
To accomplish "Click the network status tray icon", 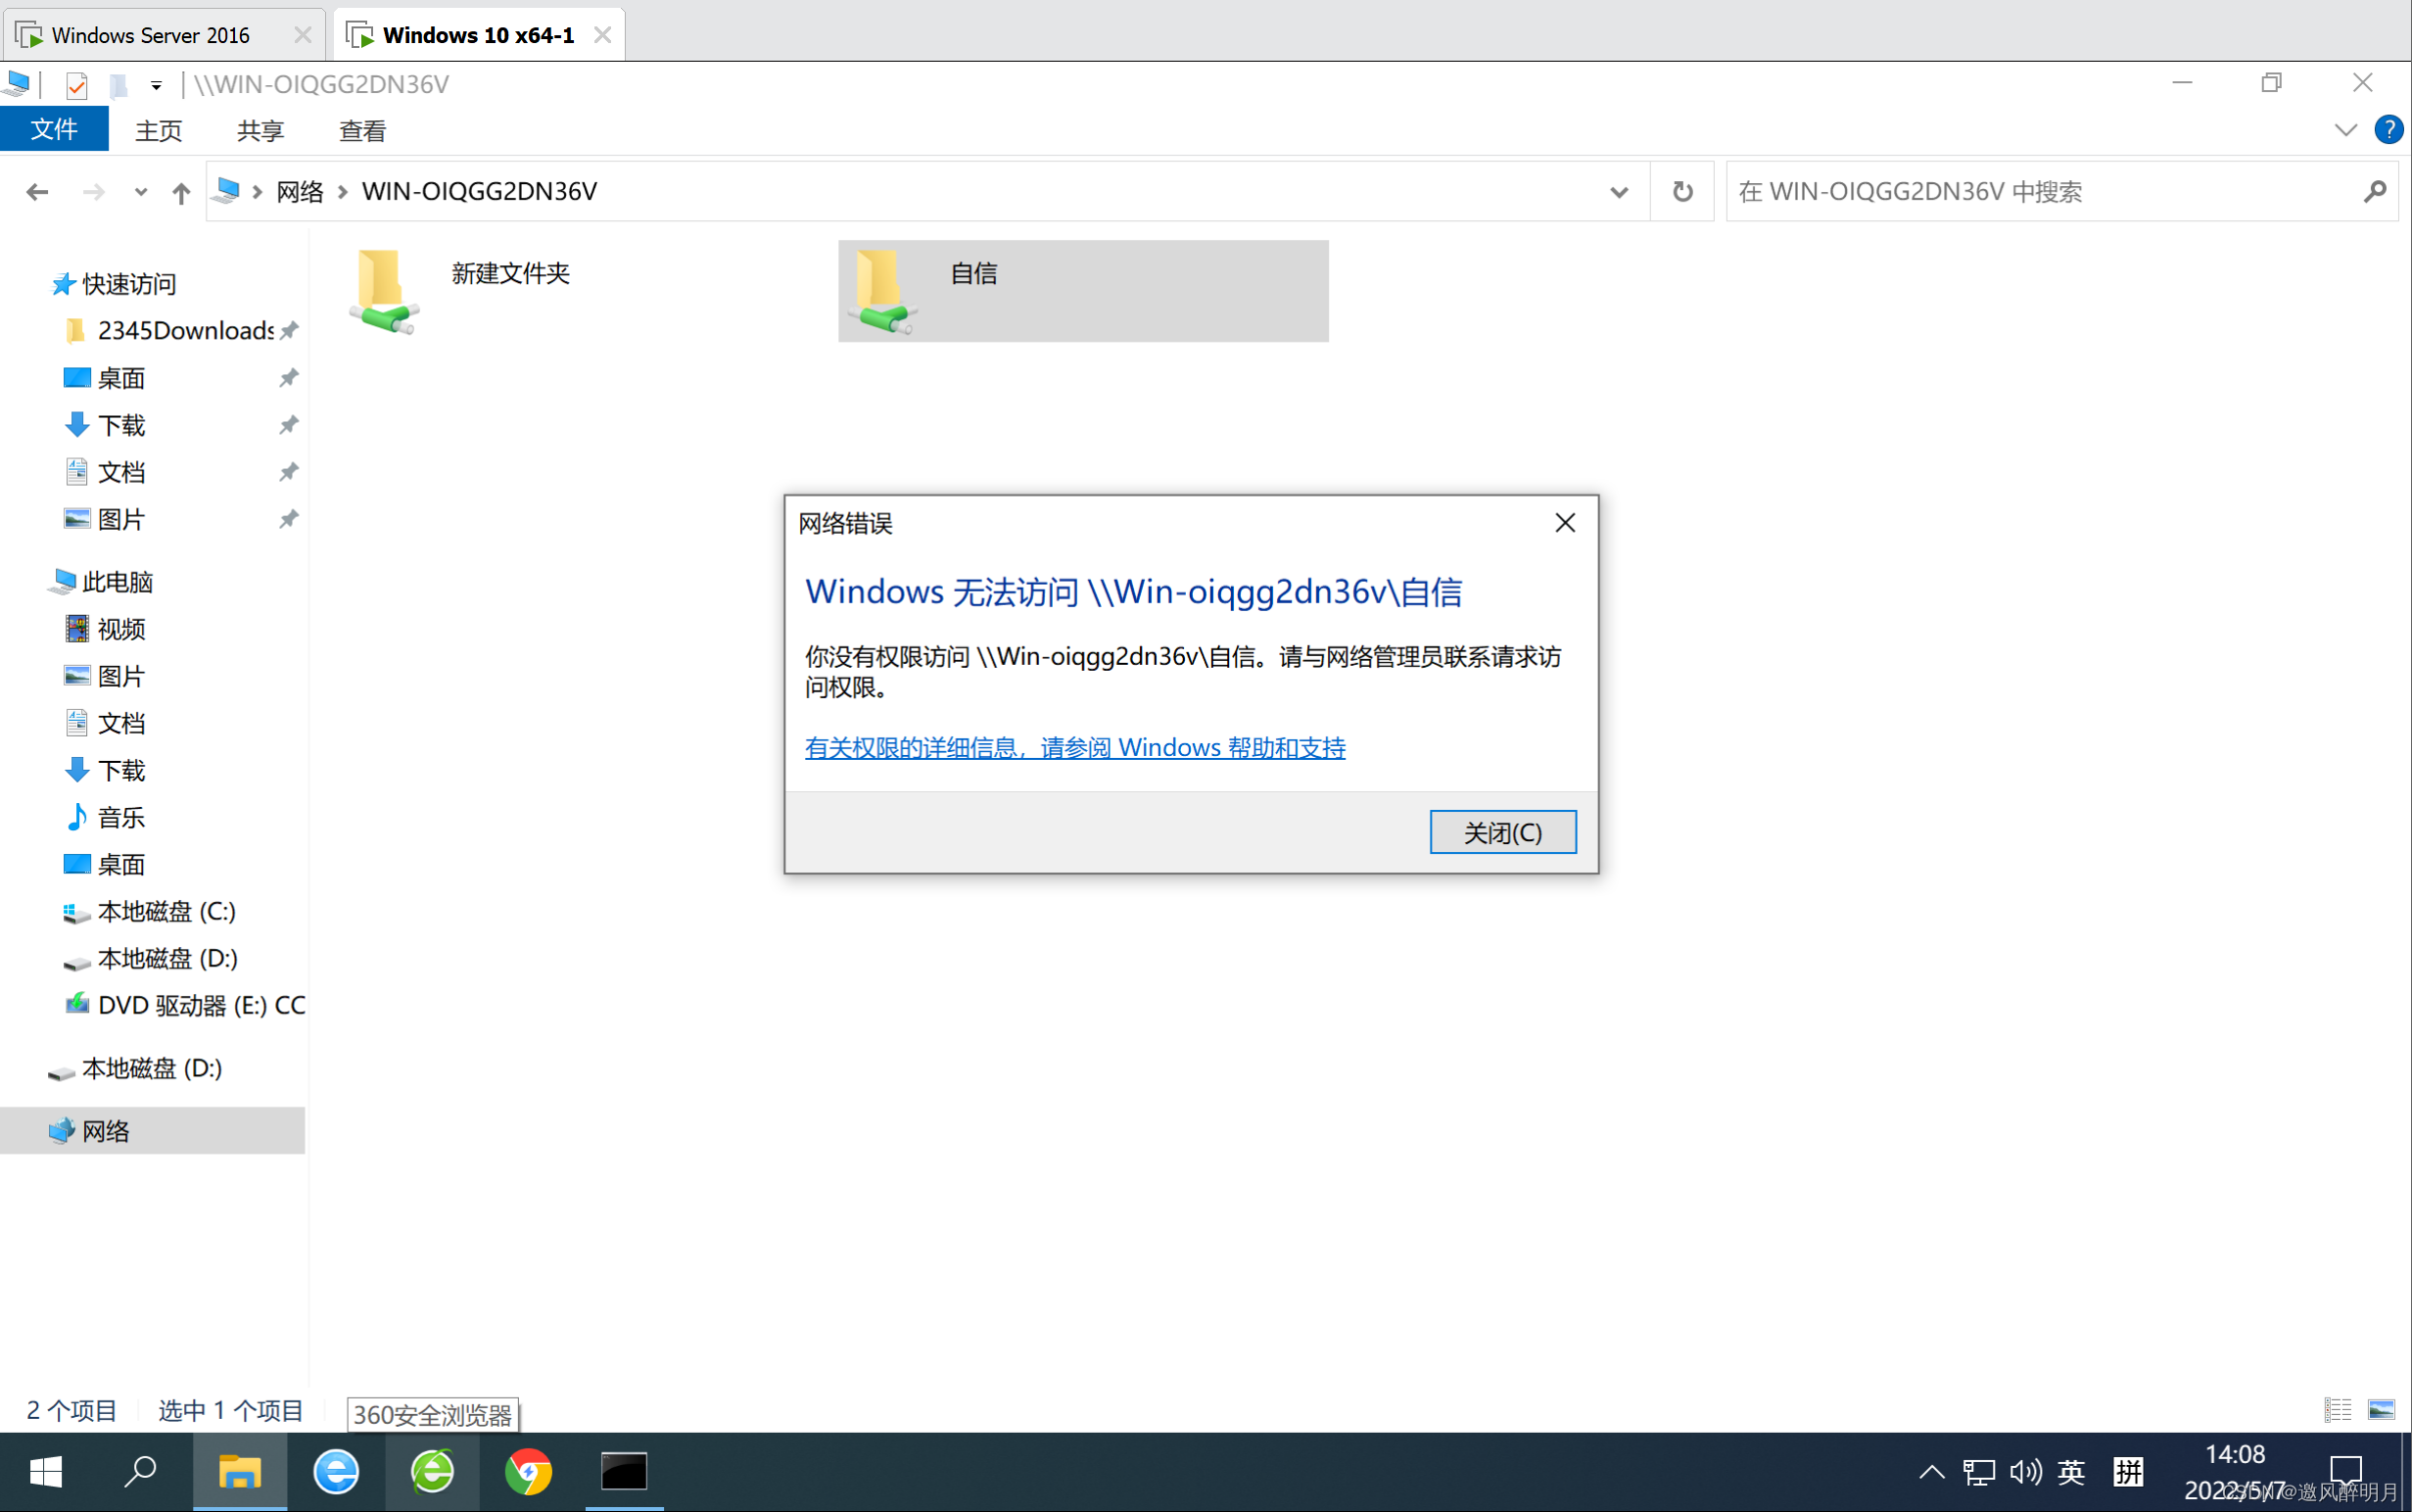I will 1979,1471.
